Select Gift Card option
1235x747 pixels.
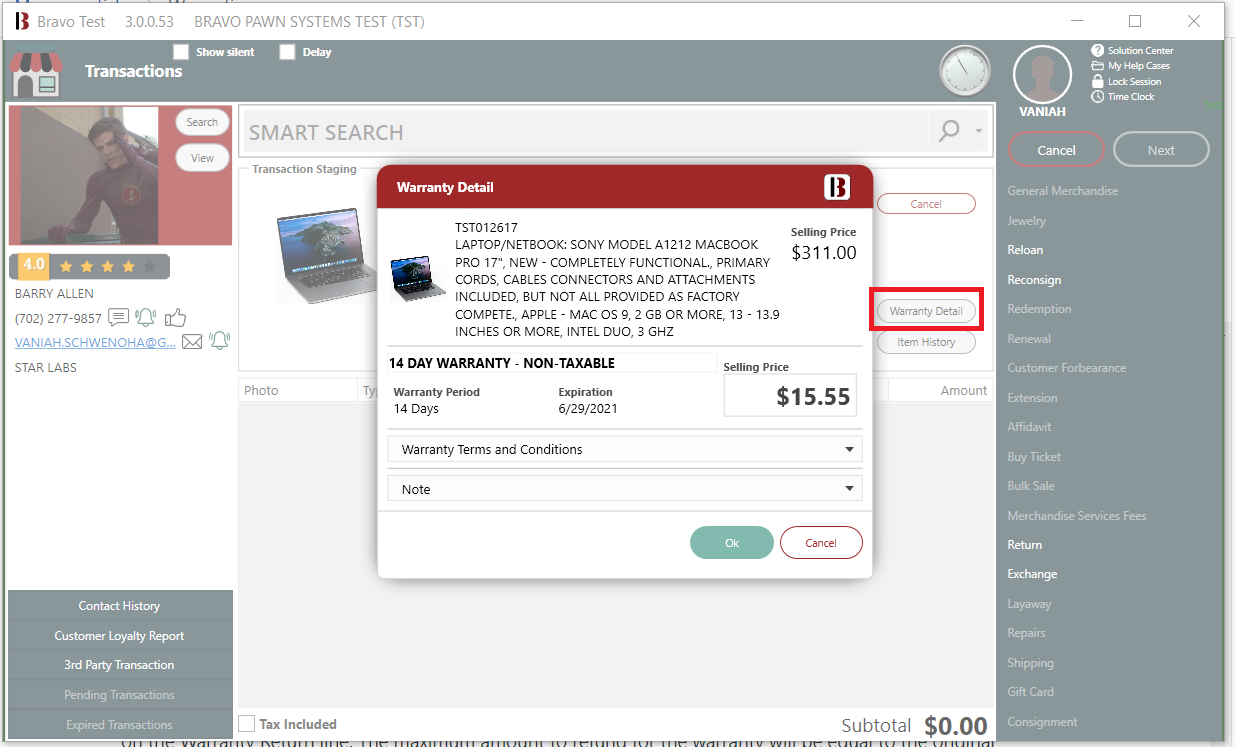click(1030, 692)
